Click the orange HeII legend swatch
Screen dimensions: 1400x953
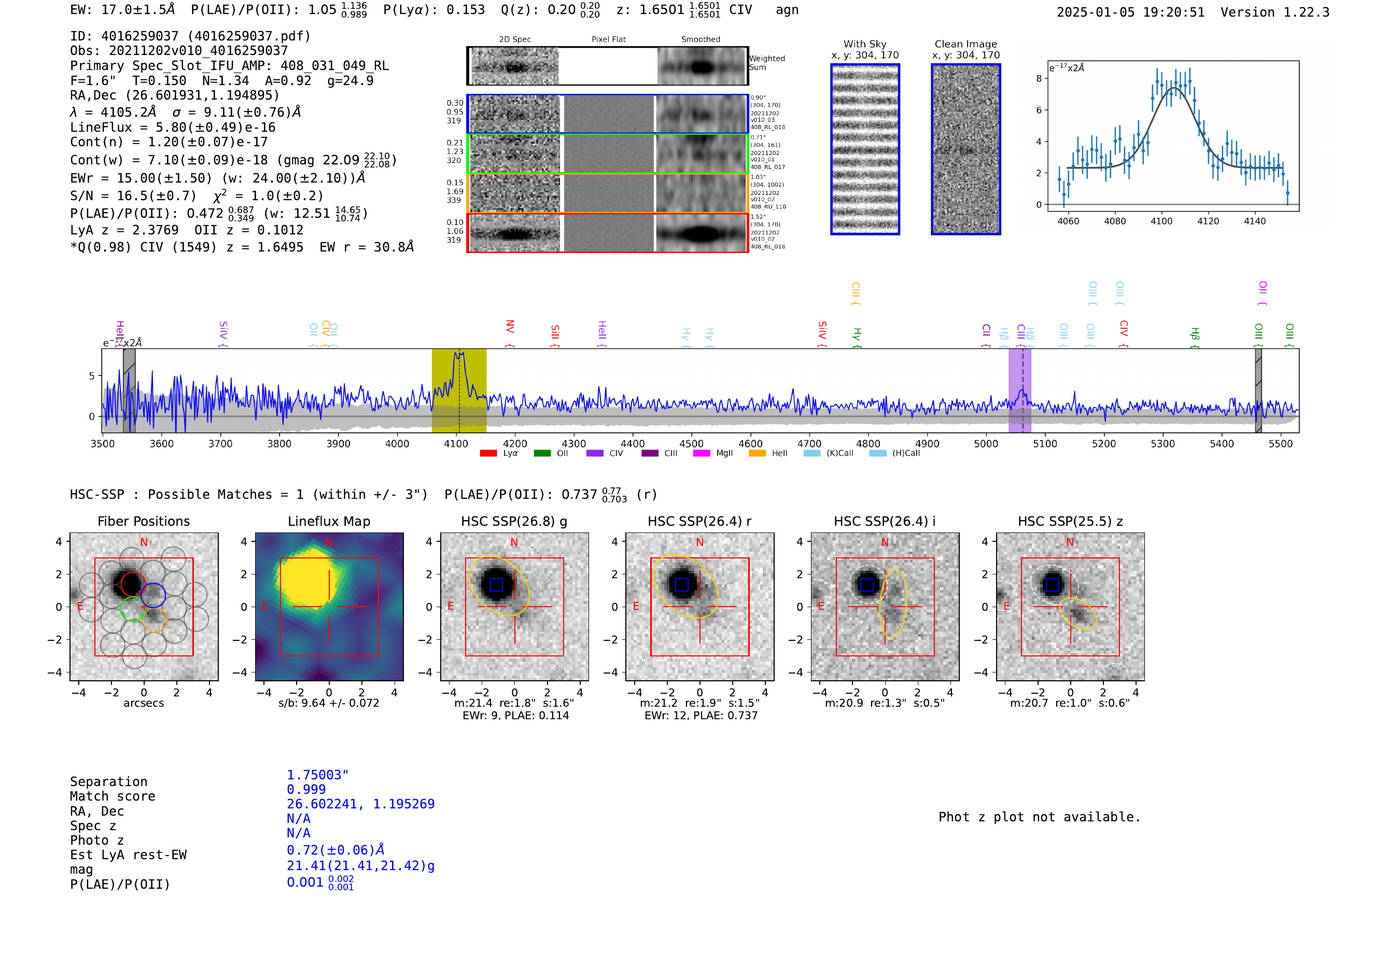coord(757,453)
